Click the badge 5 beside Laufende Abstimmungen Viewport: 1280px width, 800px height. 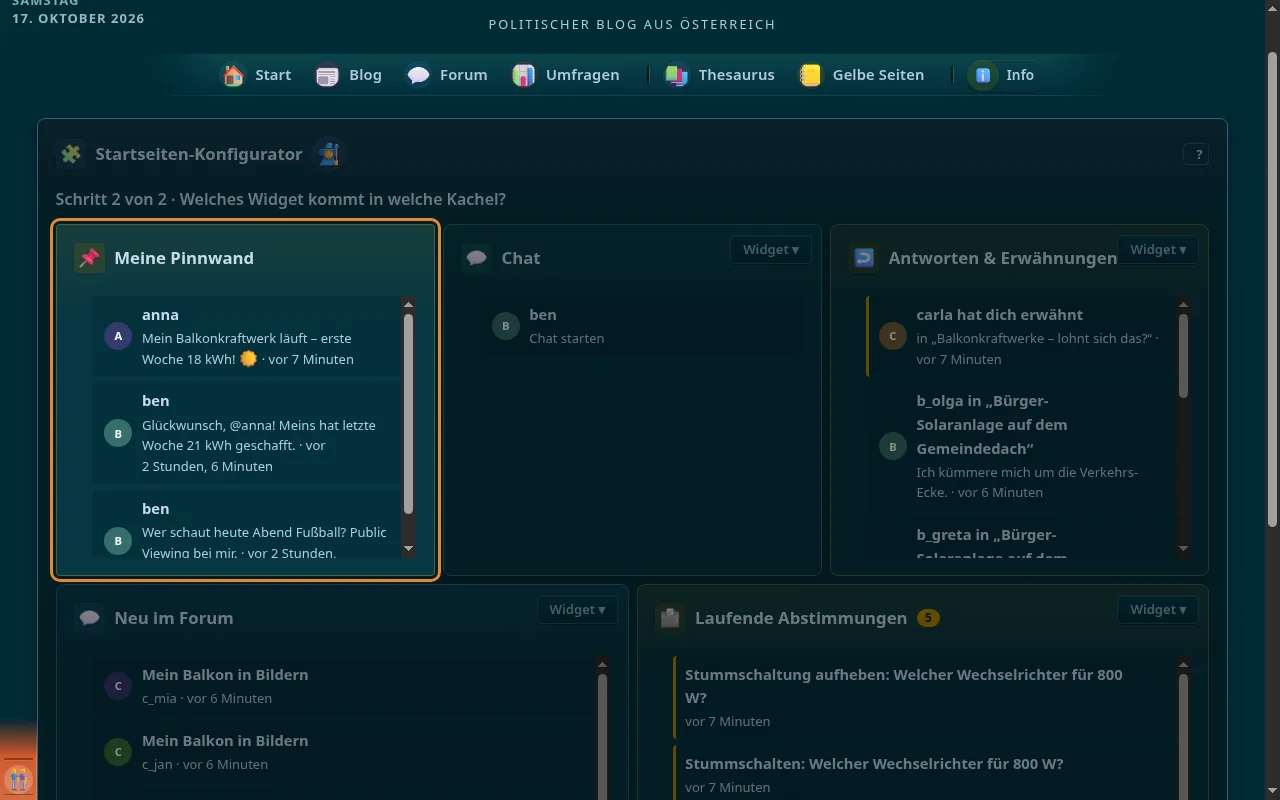(x=928, y=618)
